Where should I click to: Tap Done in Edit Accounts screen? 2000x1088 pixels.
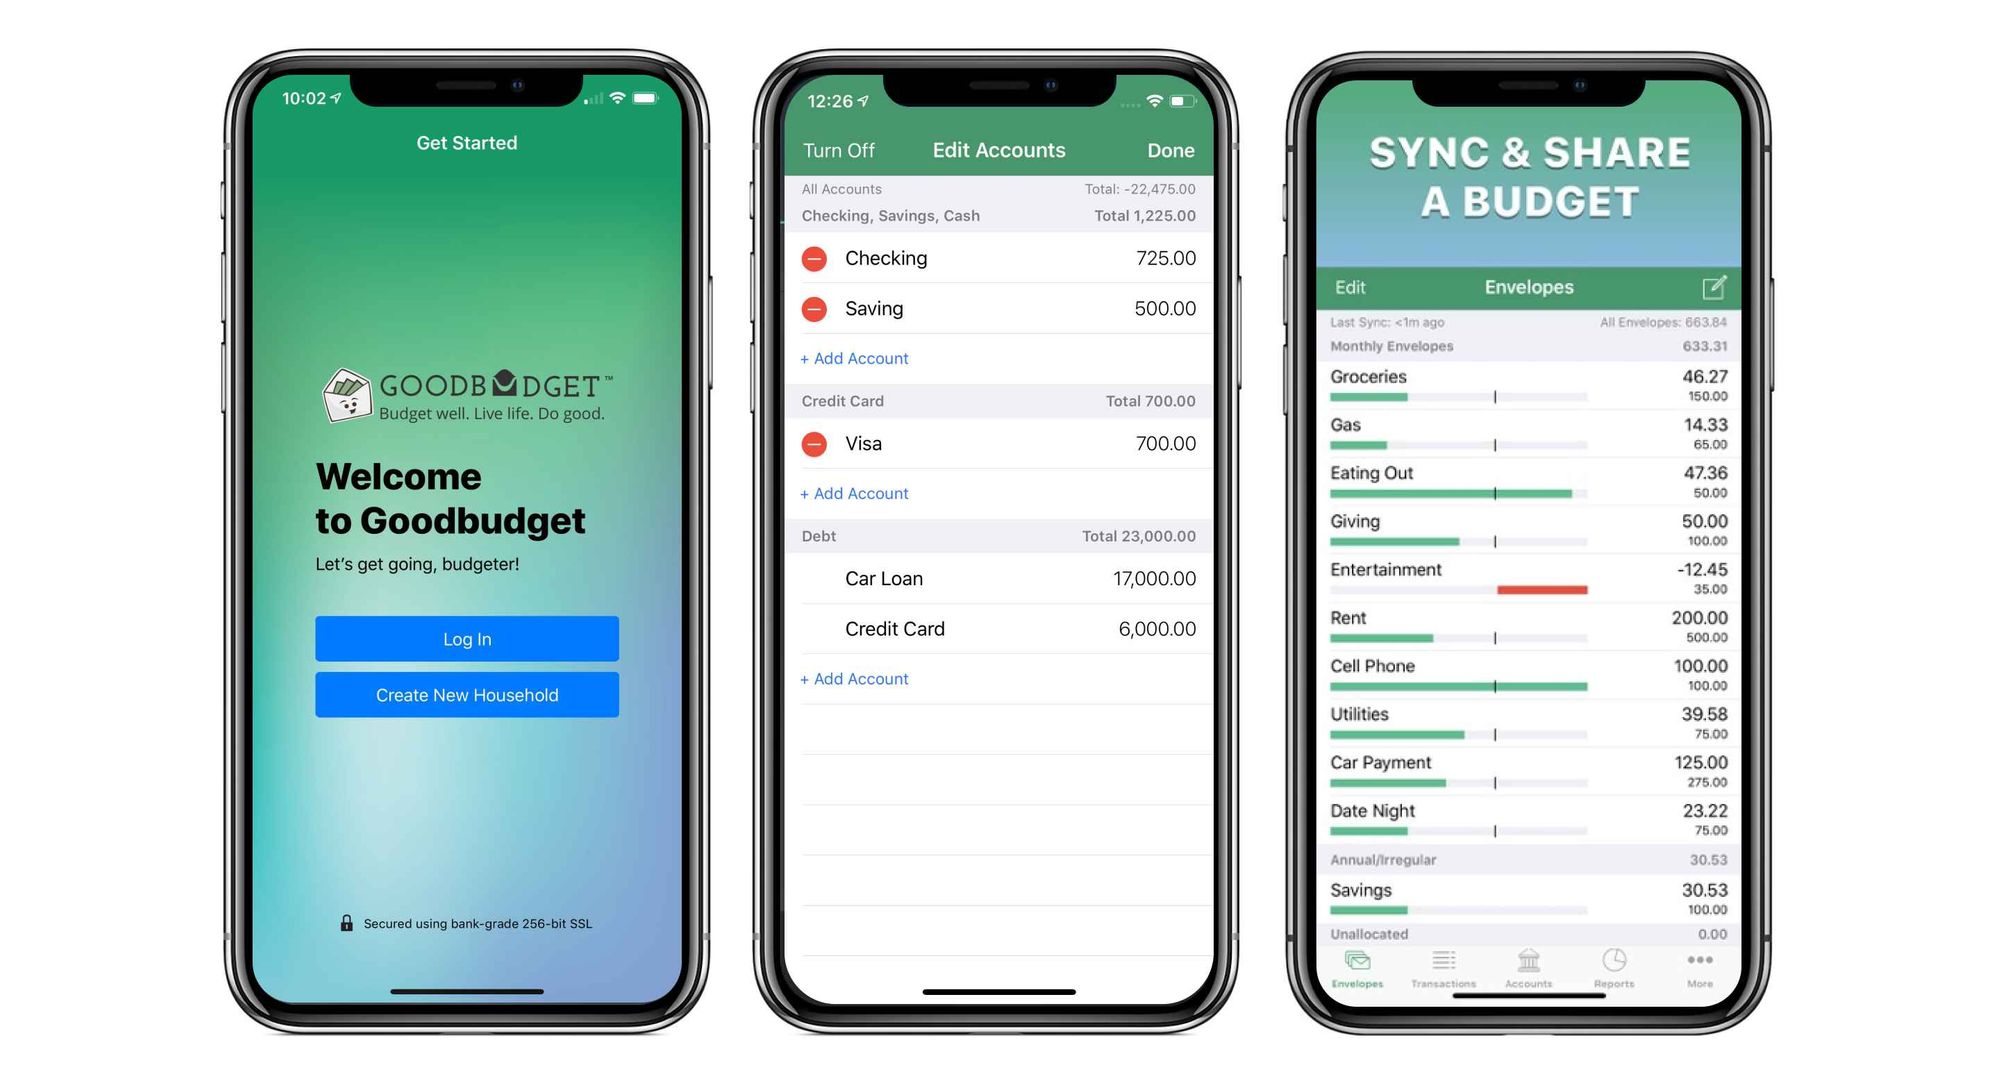tap(1173, 150)
